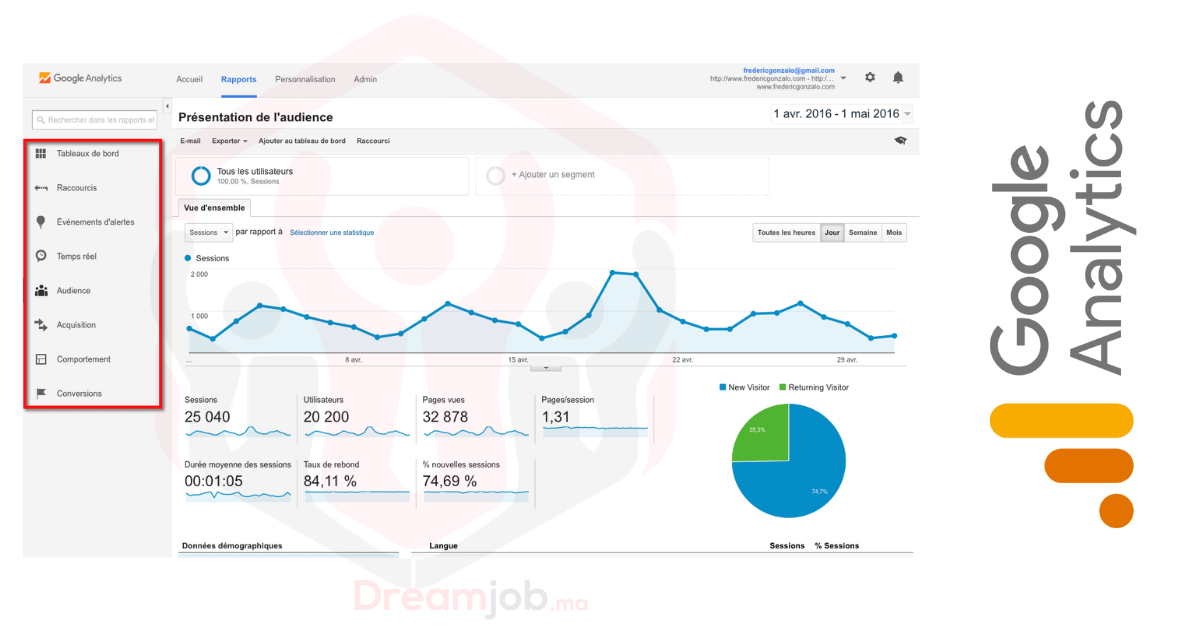
Task: Click the Sessions chart legend dot
Action: (188, 258)
